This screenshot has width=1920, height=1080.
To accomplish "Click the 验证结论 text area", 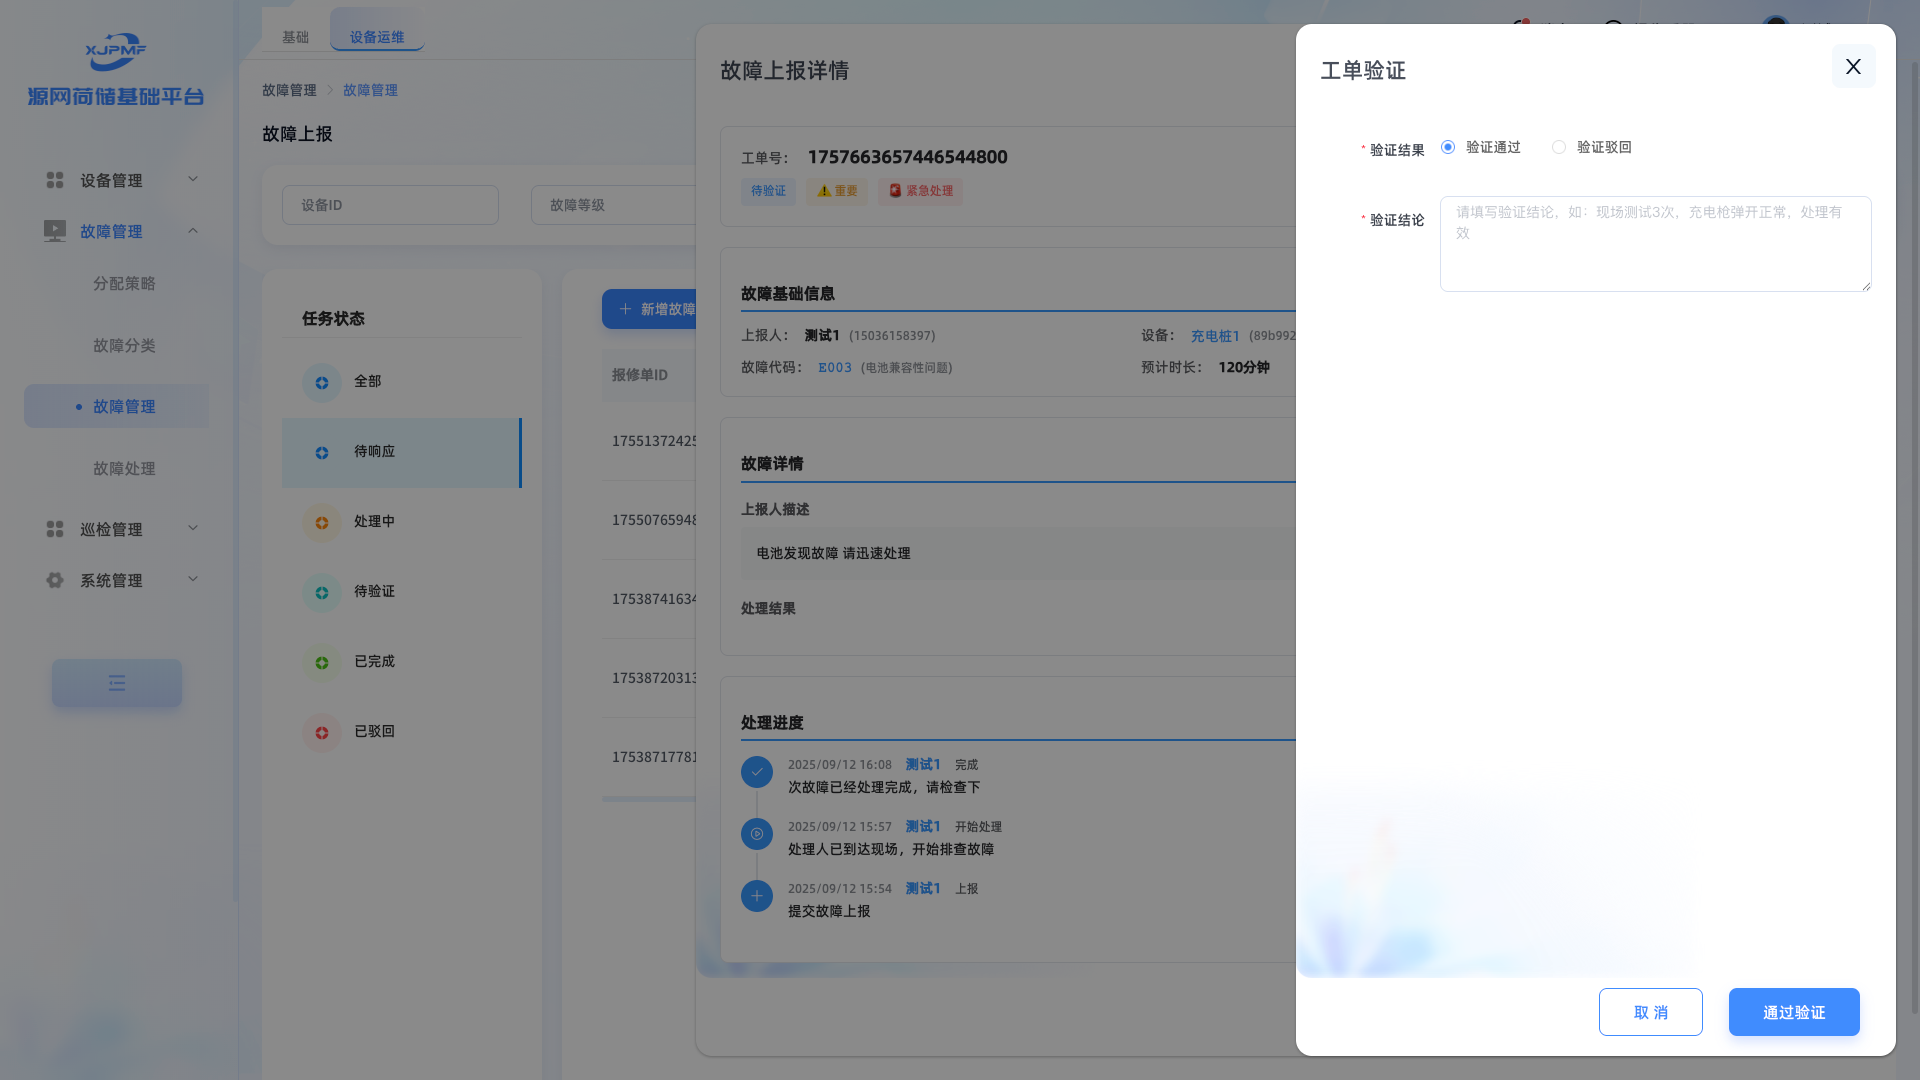I will click(x=1655, y=244).
